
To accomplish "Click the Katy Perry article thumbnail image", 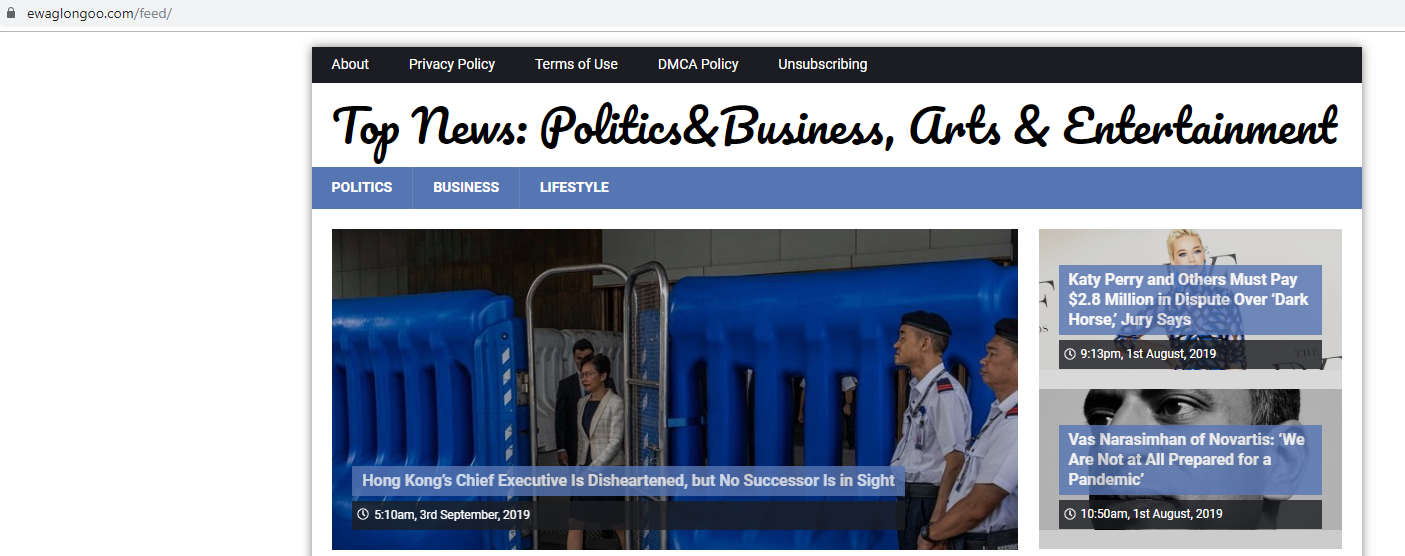I will [x=1190, y=300].
